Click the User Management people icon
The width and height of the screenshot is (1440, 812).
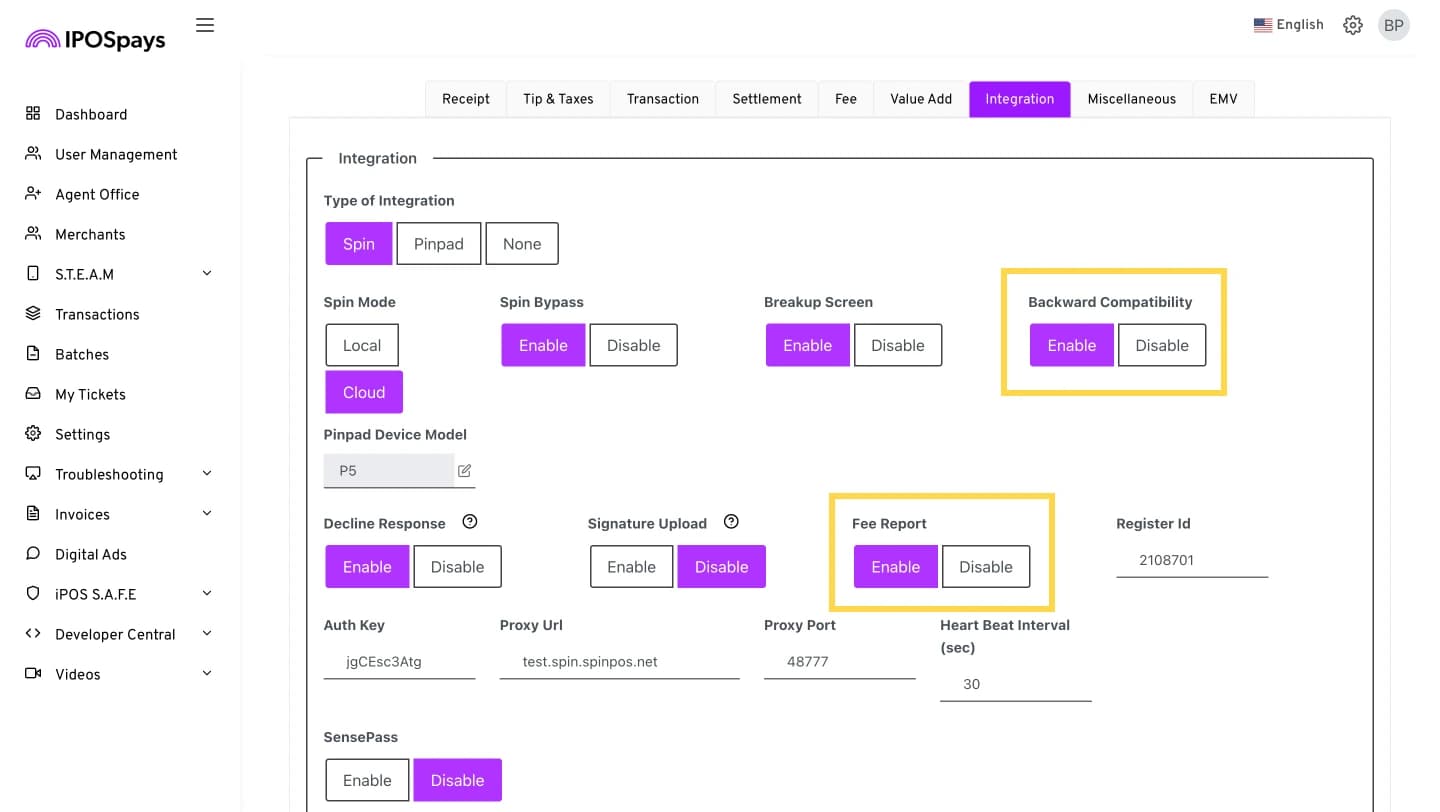(33, 154)
